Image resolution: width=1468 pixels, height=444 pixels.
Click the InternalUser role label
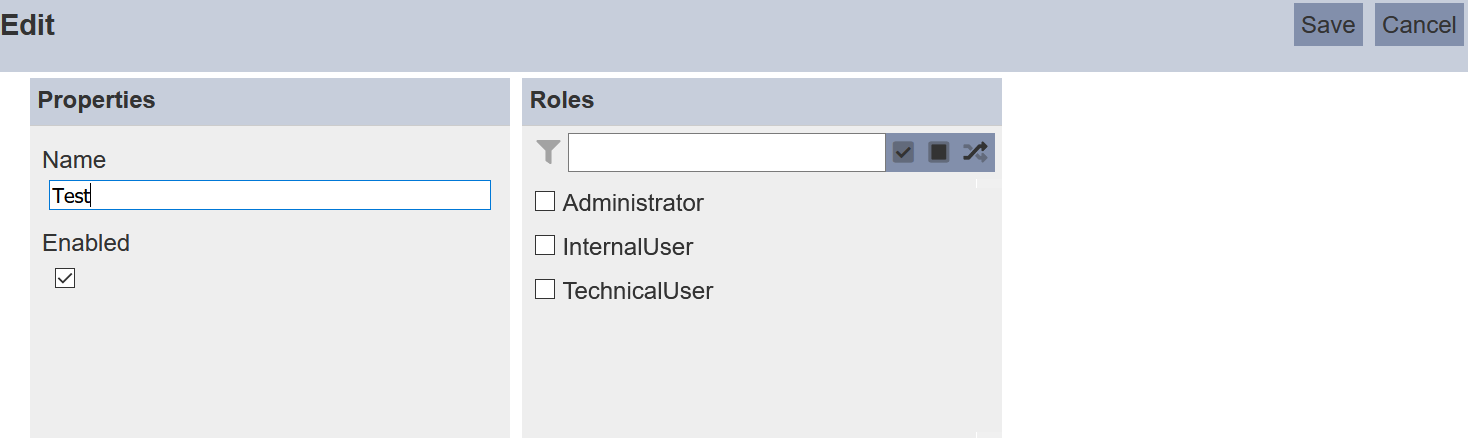pyautogui.click(x=628, y=247)
